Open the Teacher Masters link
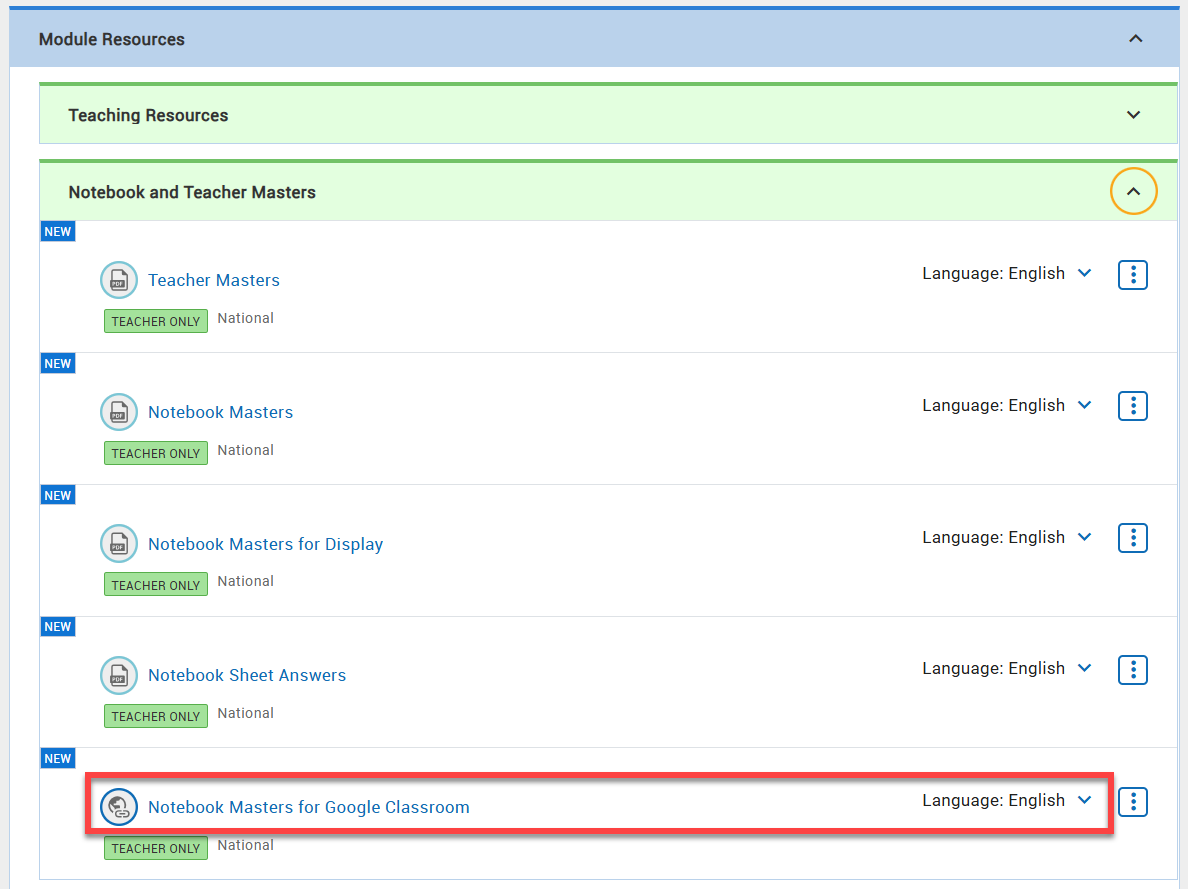Screen dimensions: 1188x889 point(214,280)
